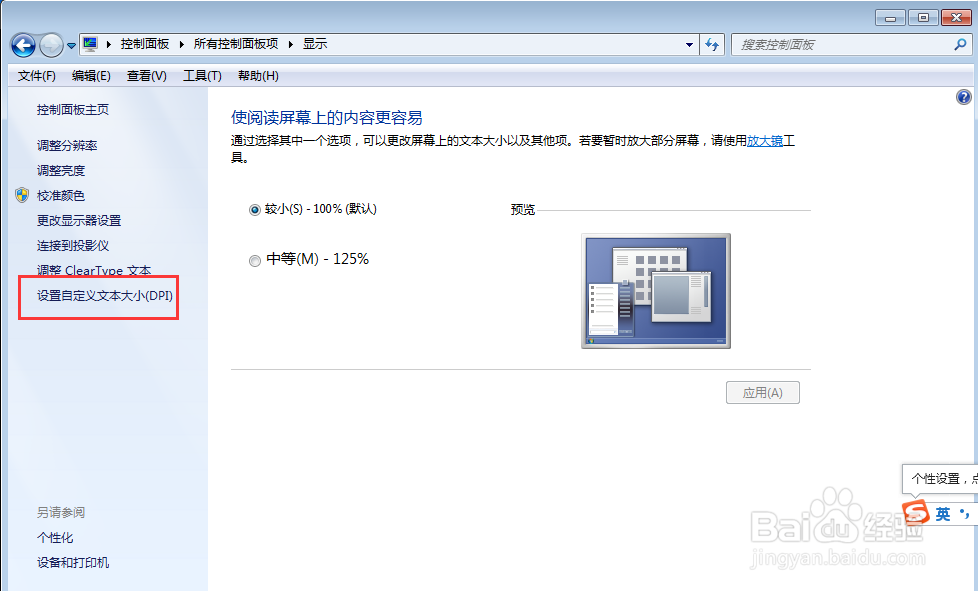The height and width of the screenshot is (591, 978).
Task: Refresh the current view with the refresh icon
Action: tap(711, 44)
